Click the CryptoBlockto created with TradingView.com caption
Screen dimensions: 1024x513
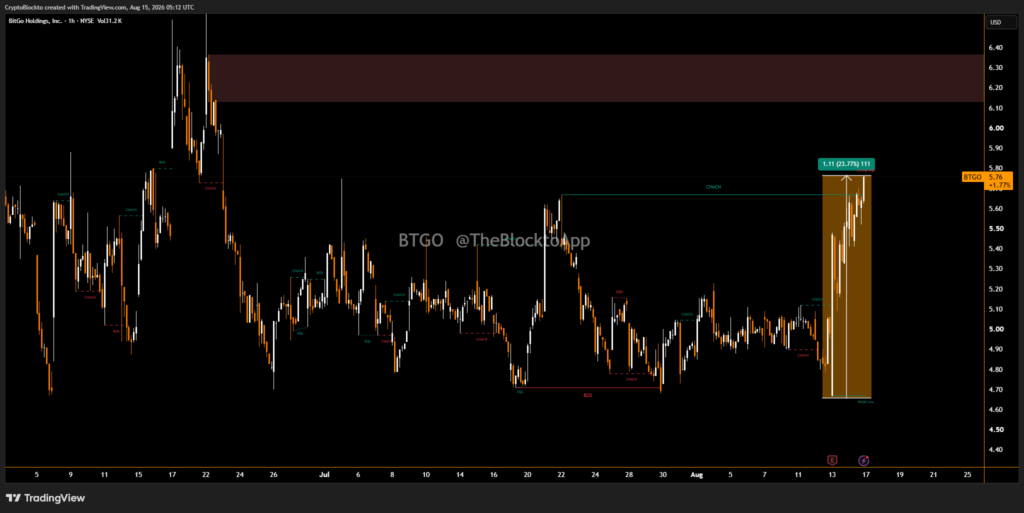pos(99,7)
